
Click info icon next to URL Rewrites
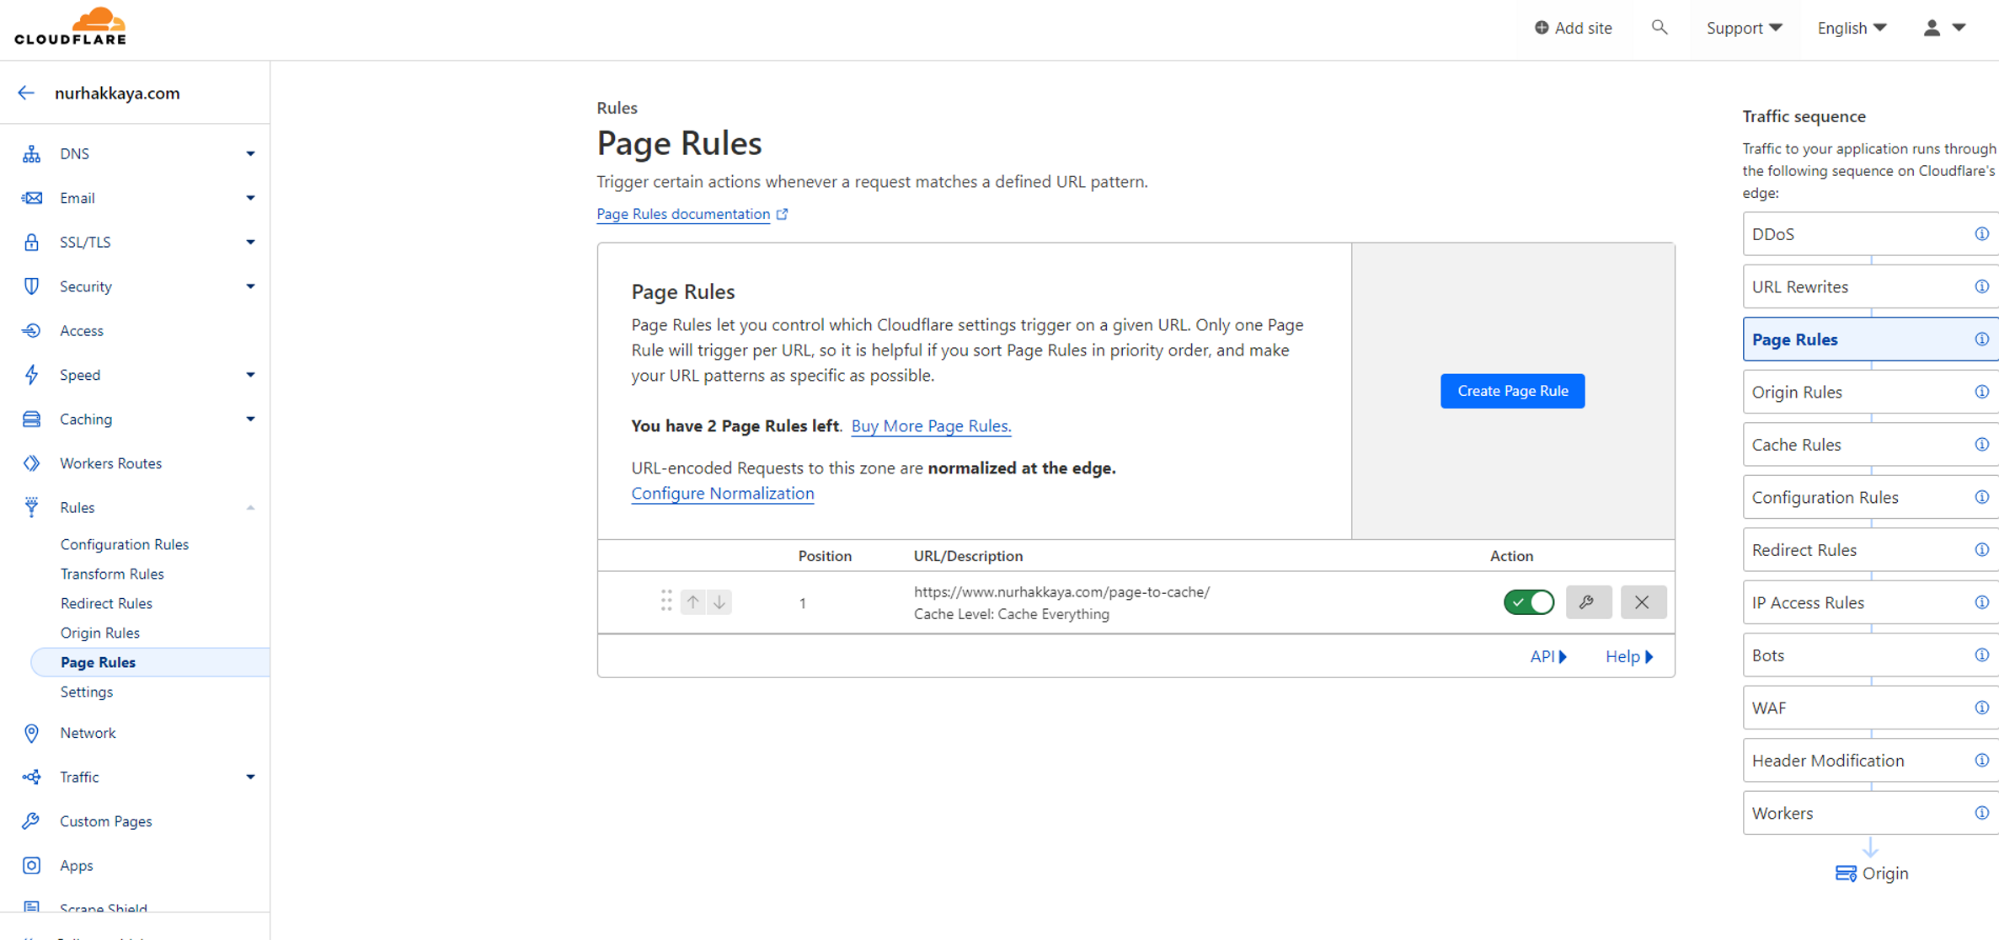coord(1981,287)
